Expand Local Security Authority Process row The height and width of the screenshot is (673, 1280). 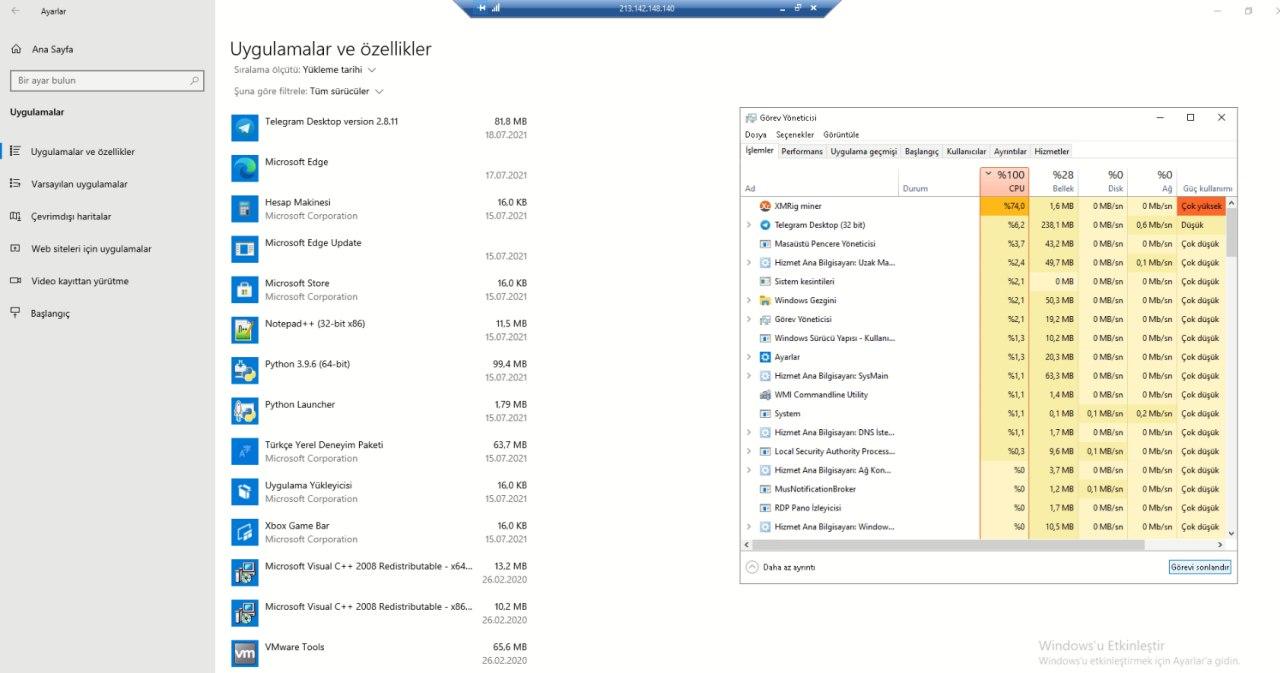[749, 451]
